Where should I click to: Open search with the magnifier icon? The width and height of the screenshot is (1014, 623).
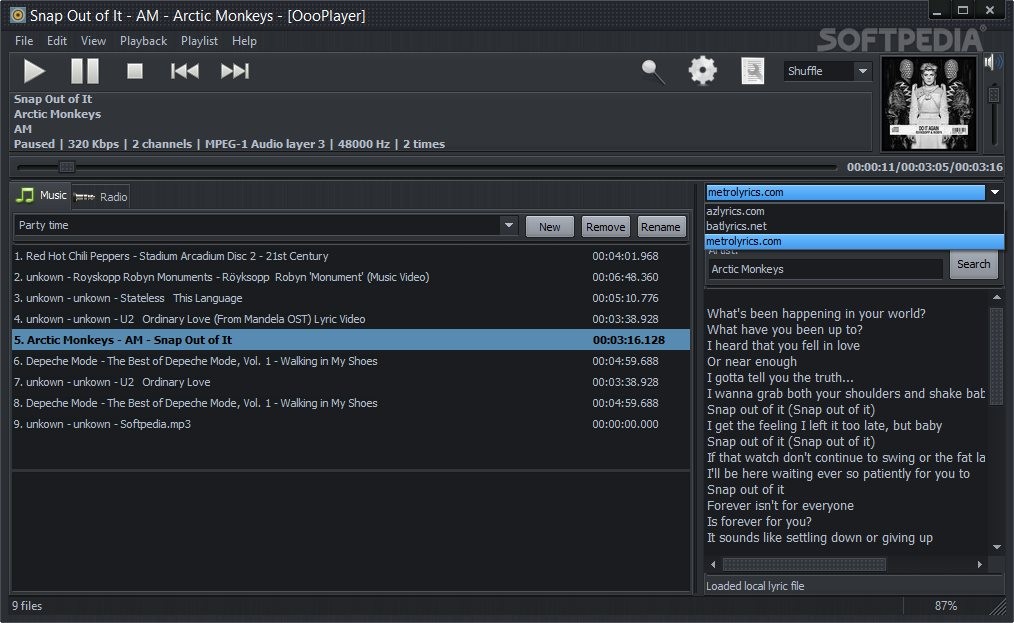(653, 71)
